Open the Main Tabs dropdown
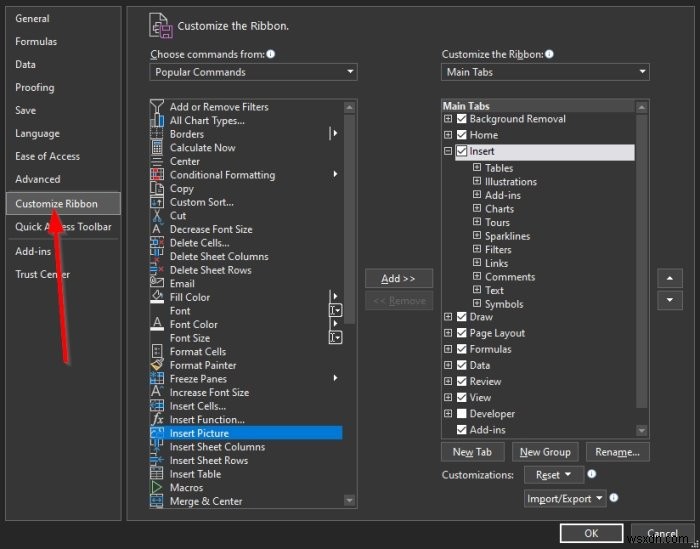This screenshot has width=700, height=549. [545, 72]
